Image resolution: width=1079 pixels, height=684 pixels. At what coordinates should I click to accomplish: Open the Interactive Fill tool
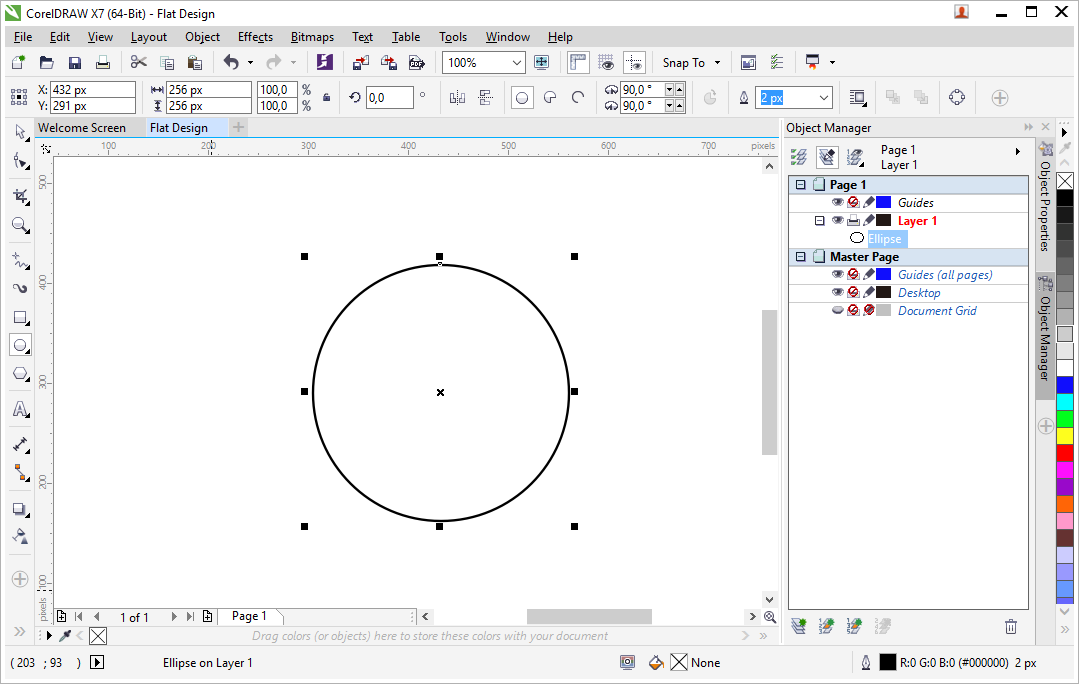pos(20,536)
